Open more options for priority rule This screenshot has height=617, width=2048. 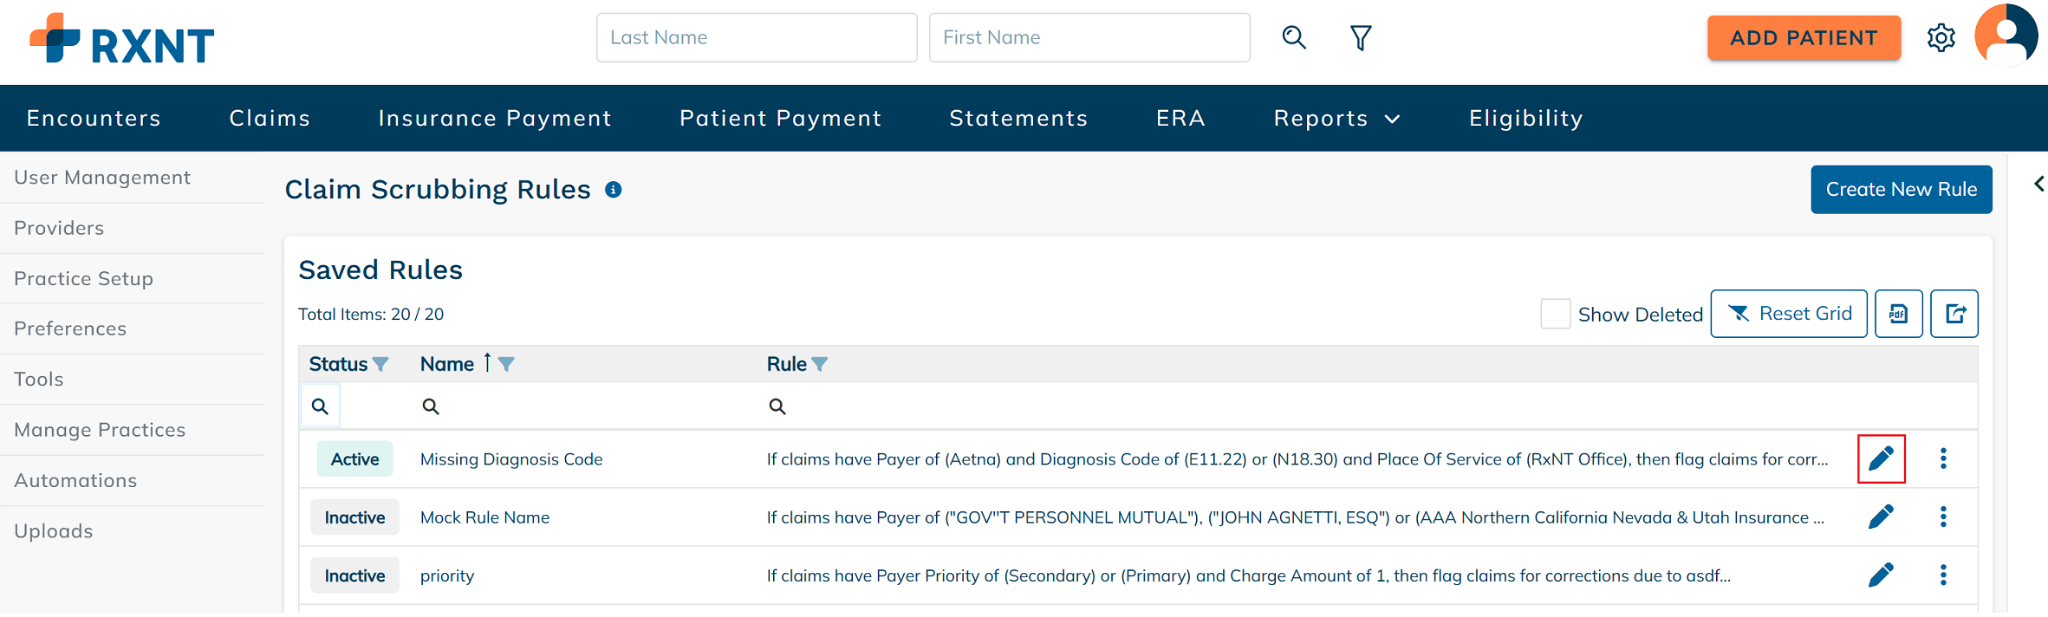(x=1943, y=575)
